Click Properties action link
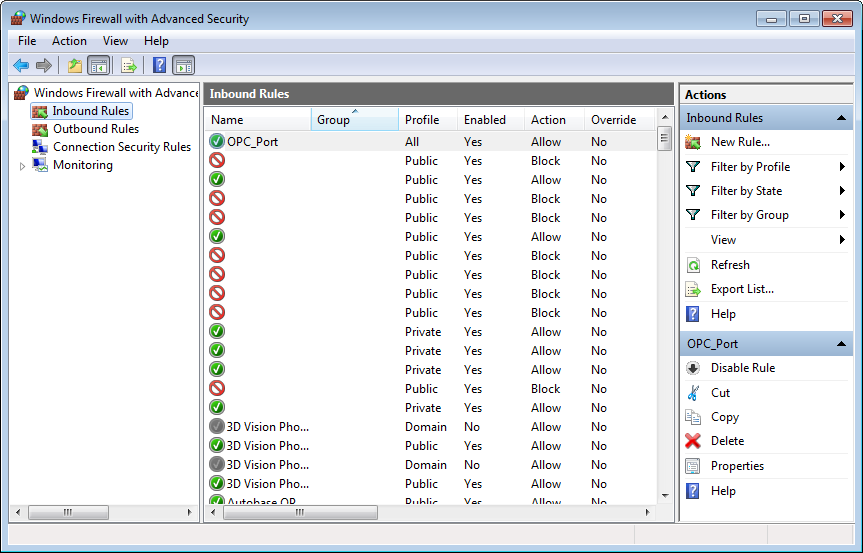The image size is (863, 553). pyautogui.click(x=738, y=466)
